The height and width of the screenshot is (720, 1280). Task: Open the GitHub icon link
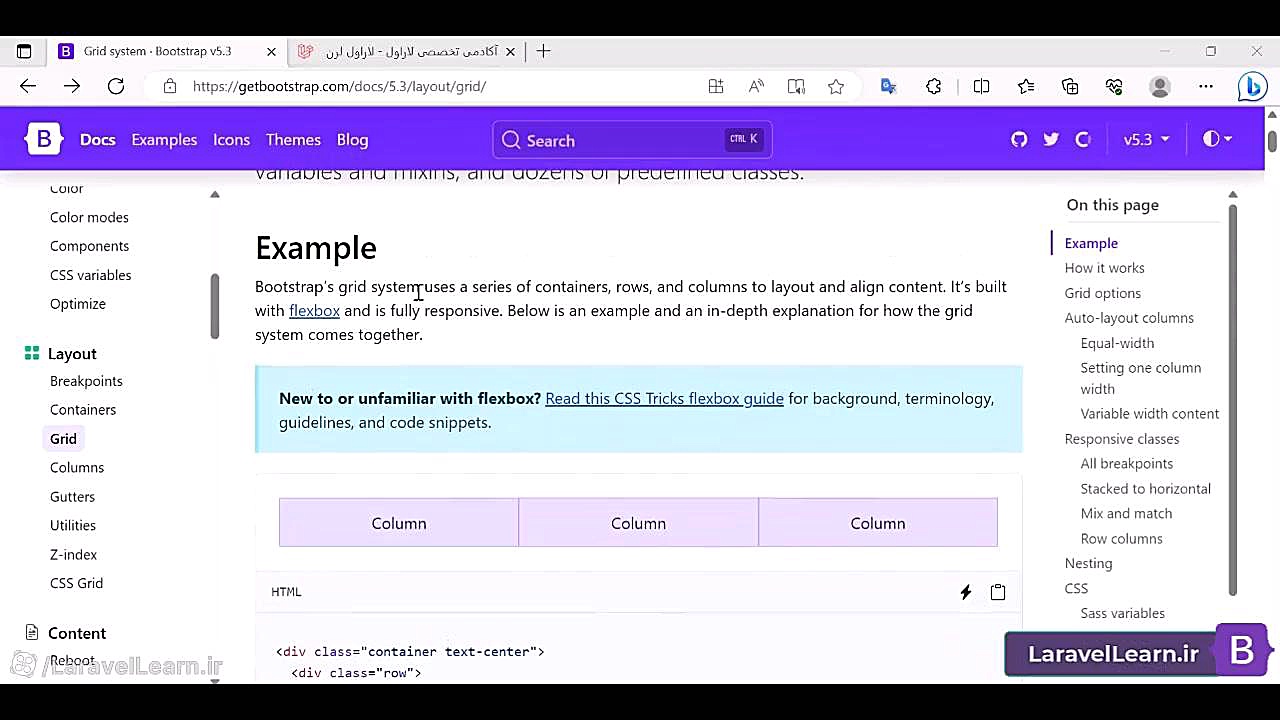coord(1019,140)
